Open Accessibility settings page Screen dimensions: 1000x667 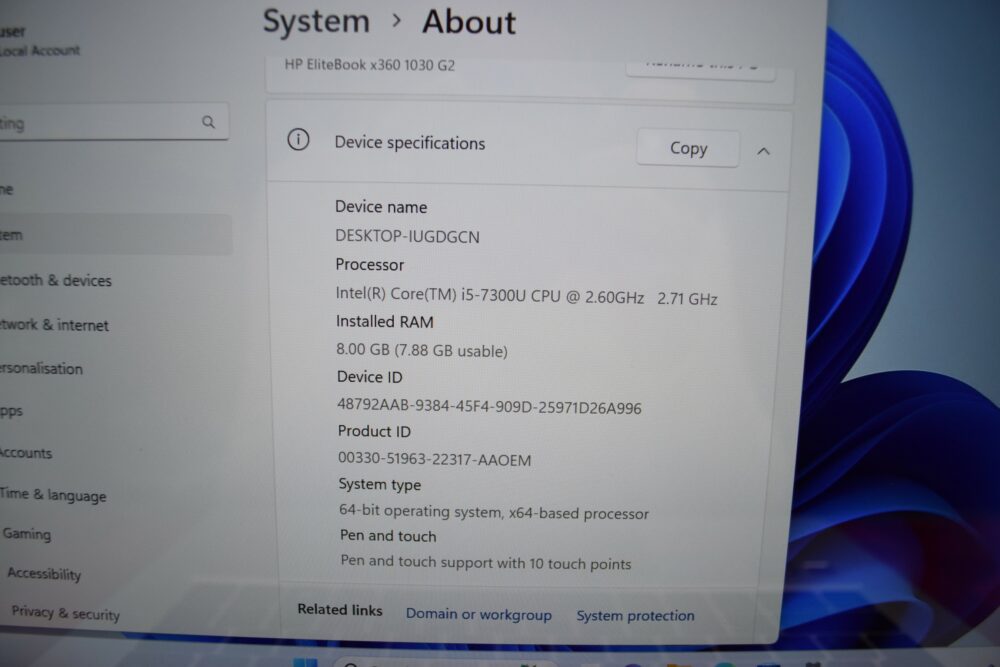pyautogui.click(x=44, y=574)
